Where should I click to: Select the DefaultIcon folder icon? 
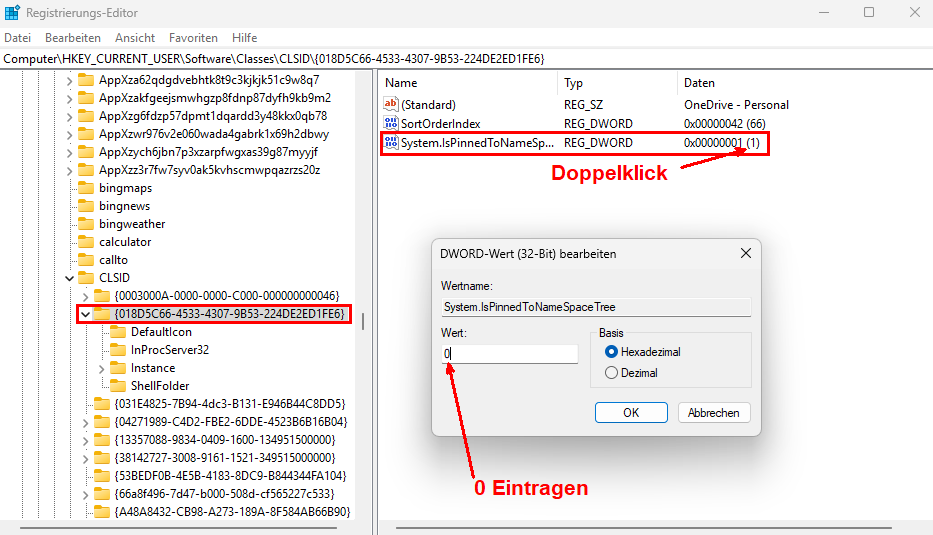[x=118, y=332]
